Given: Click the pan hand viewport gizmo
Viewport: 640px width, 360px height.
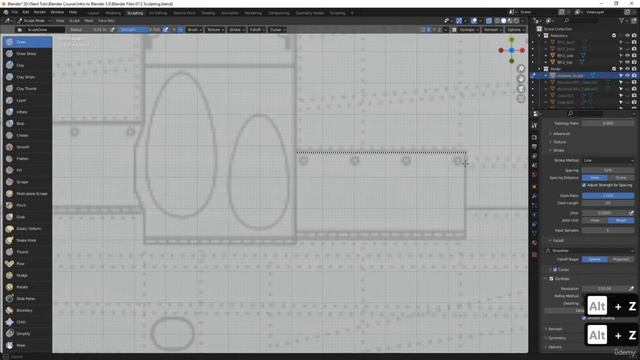Looking at the screenshot, I should click(x=521, y=79).
